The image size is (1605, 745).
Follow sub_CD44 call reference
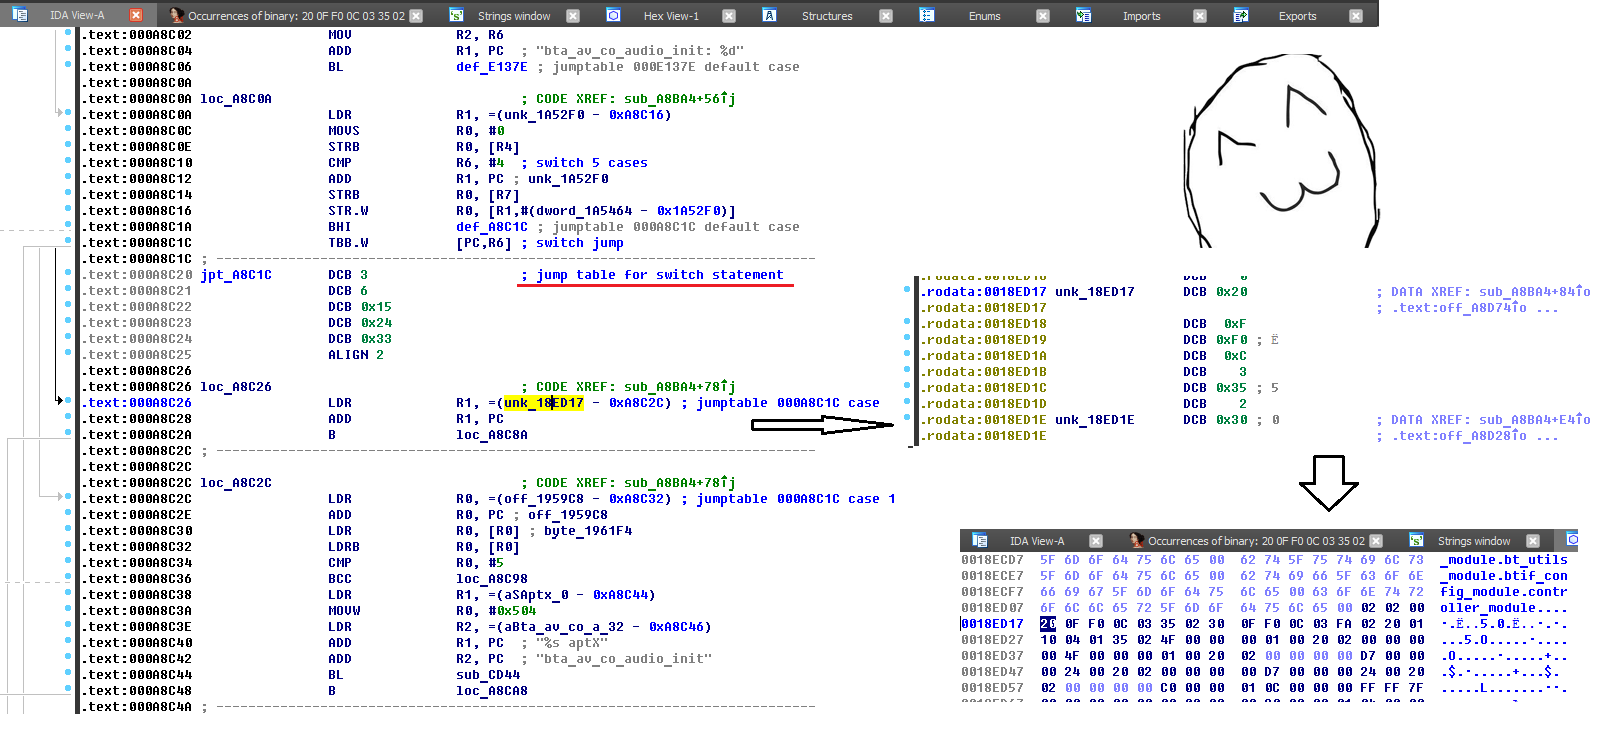(488, 675)
